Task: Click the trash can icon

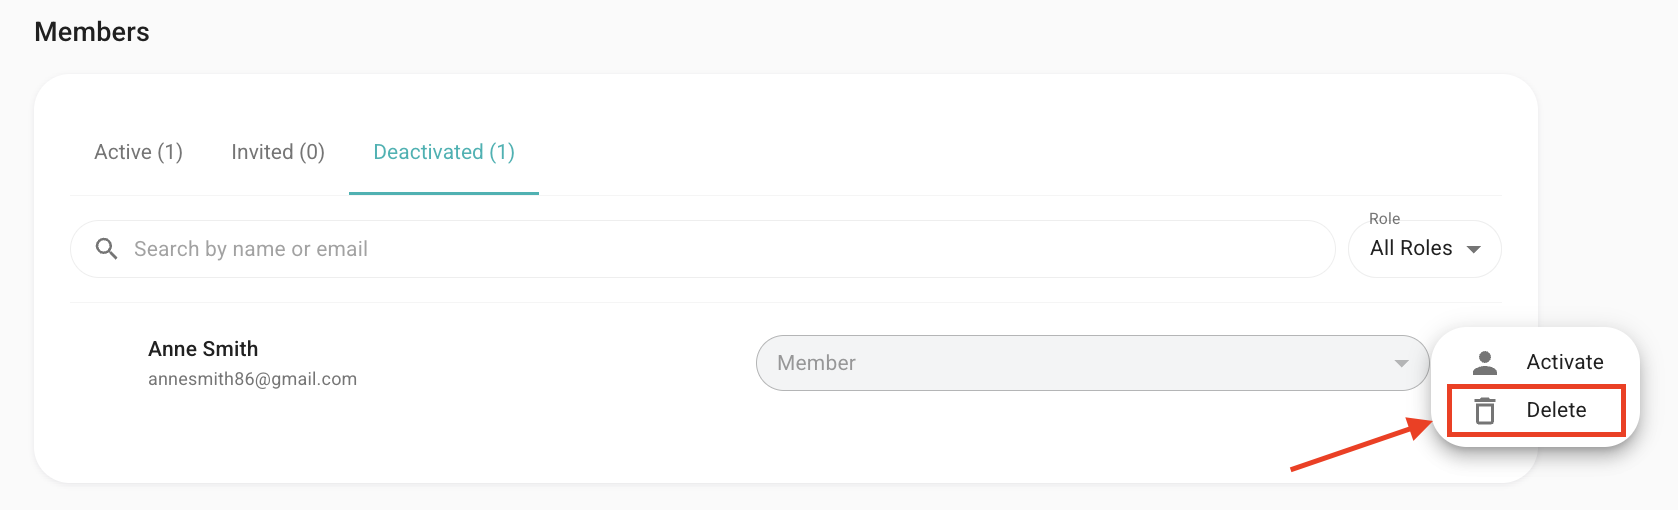Action: [1485, 410]
